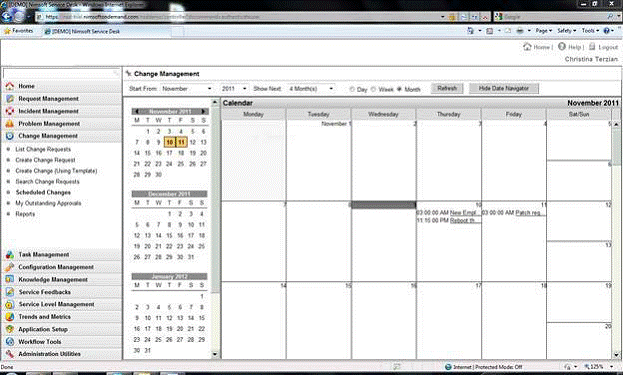Select the Task Management icon
This screenshot has width=623, height=375.
pyautogui.click(x=10, y=255)
